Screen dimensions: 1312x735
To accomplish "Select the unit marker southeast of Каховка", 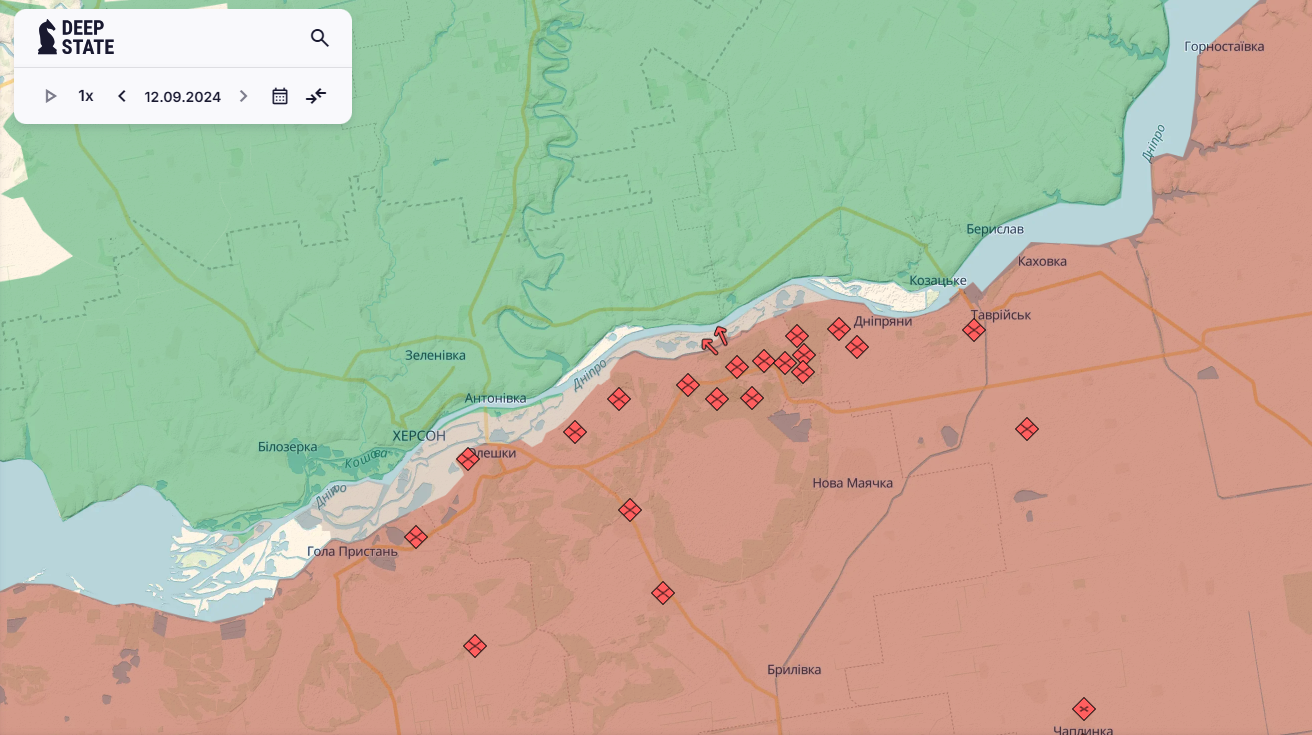I will (x=1027, y=429).
